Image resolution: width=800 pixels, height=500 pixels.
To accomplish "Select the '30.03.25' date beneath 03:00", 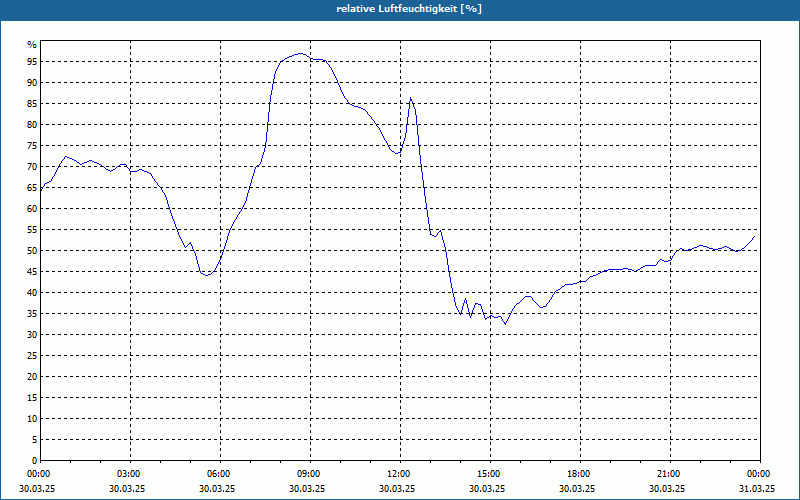I will tap(127, 489).
